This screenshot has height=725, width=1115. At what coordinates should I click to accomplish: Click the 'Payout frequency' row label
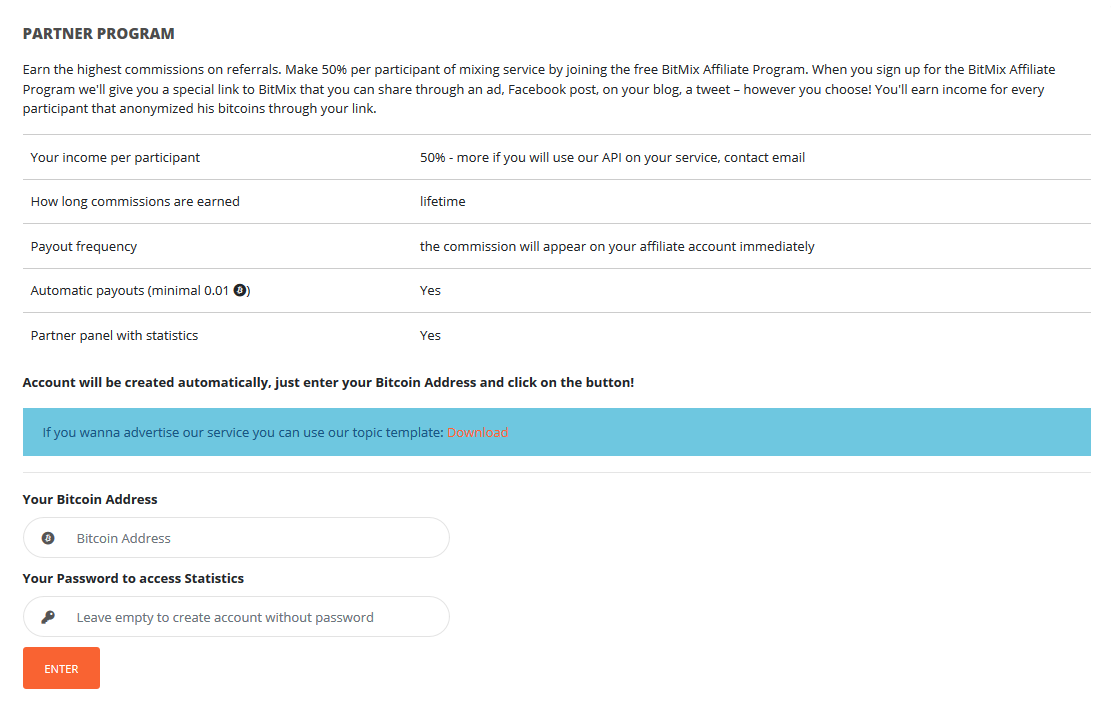84,246
